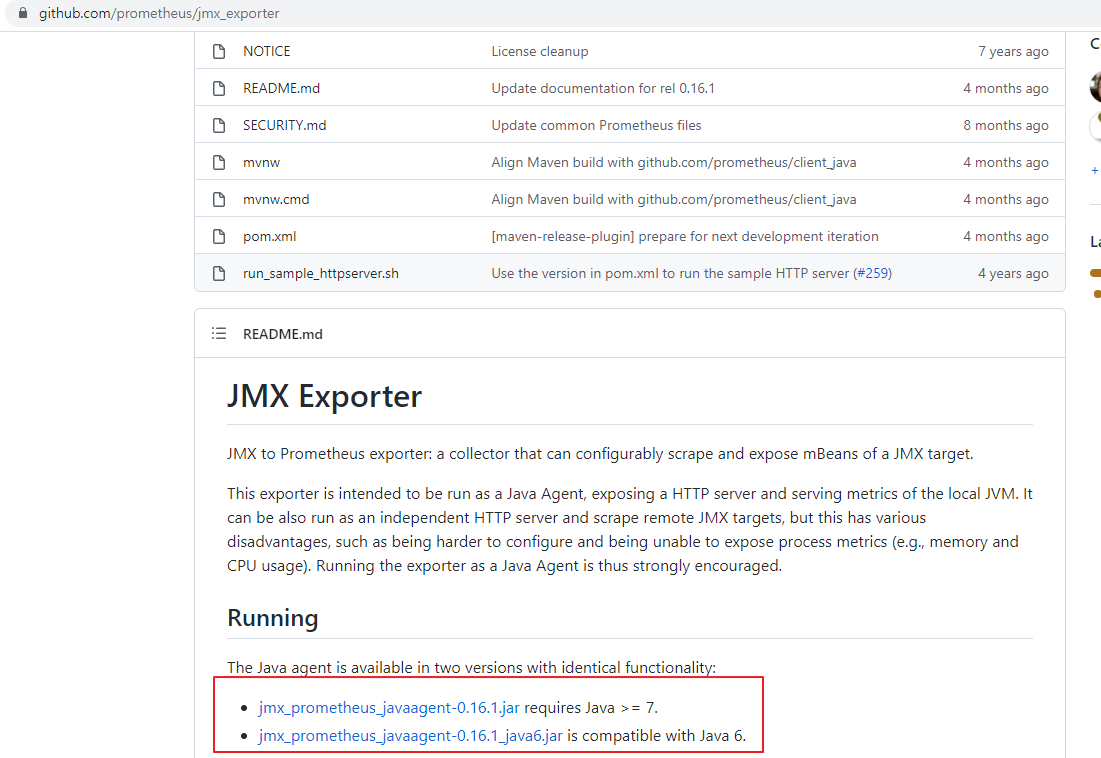Click '8 months ago' in the SECURITY.md row
Screen dimensions: 1101x758
coord(1006,126)
